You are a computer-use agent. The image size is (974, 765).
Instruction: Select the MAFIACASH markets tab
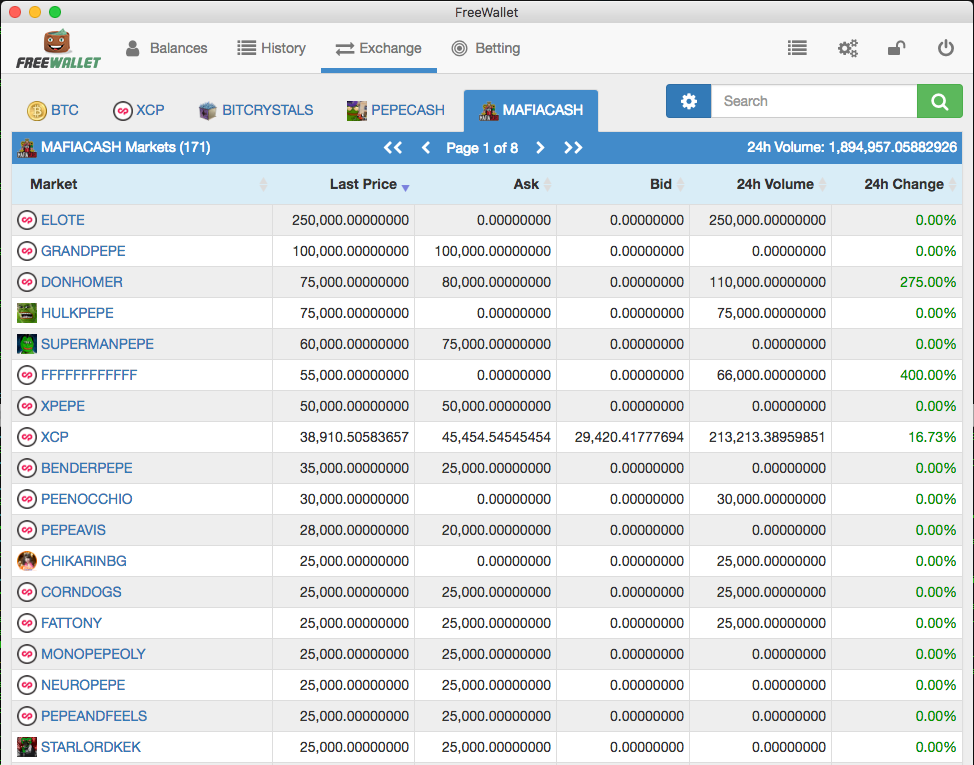click(531, 111)
